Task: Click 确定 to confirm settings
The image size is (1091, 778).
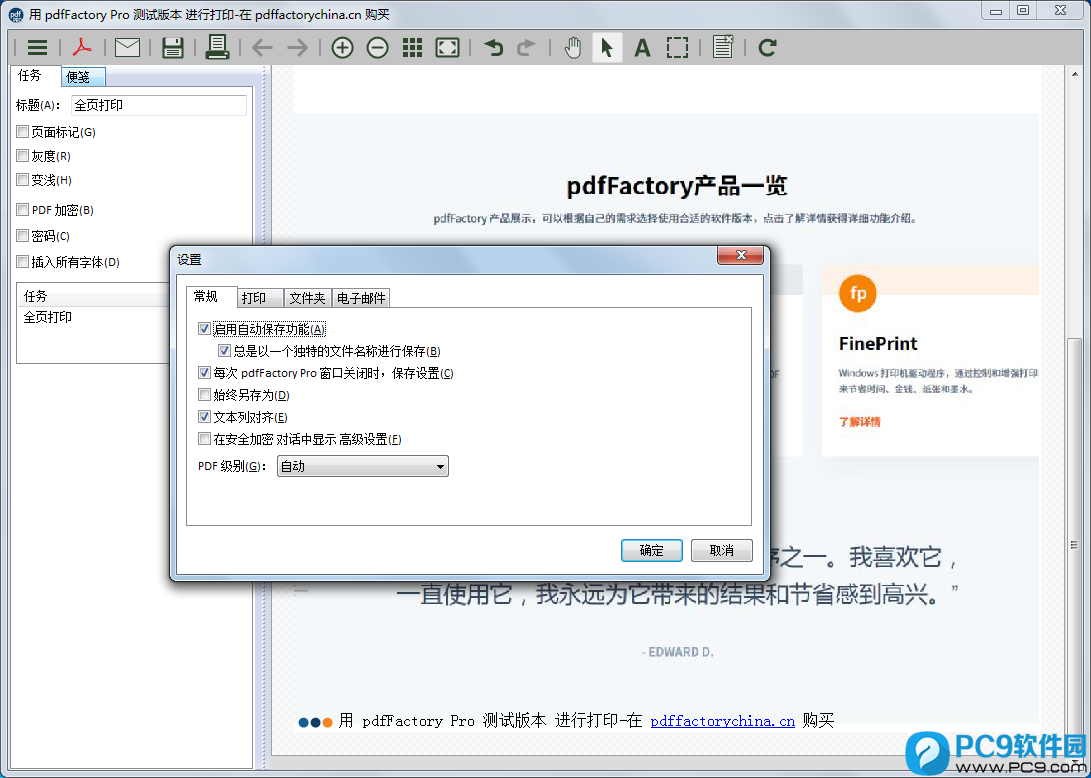Action: tap(652, 550)
